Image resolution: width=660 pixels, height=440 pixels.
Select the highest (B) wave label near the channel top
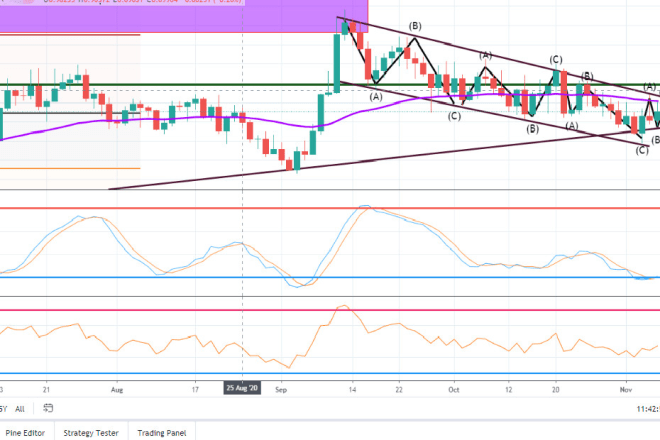415,26
